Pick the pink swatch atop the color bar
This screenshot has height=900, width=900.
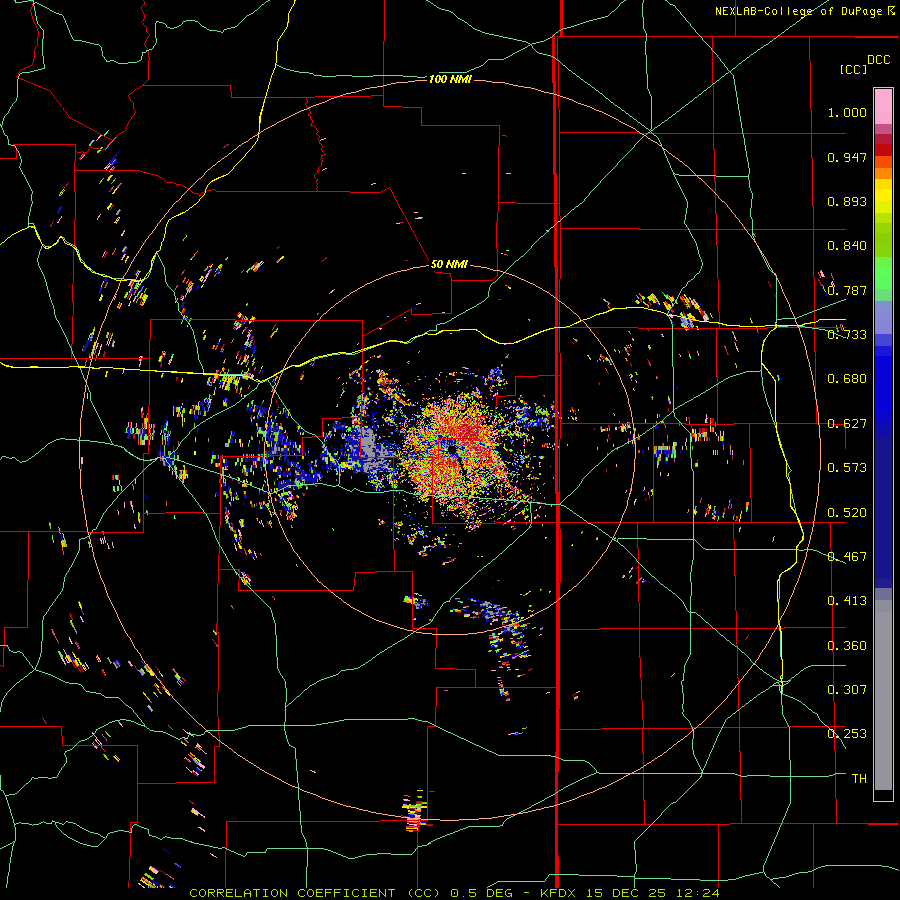tap(883, 106)
